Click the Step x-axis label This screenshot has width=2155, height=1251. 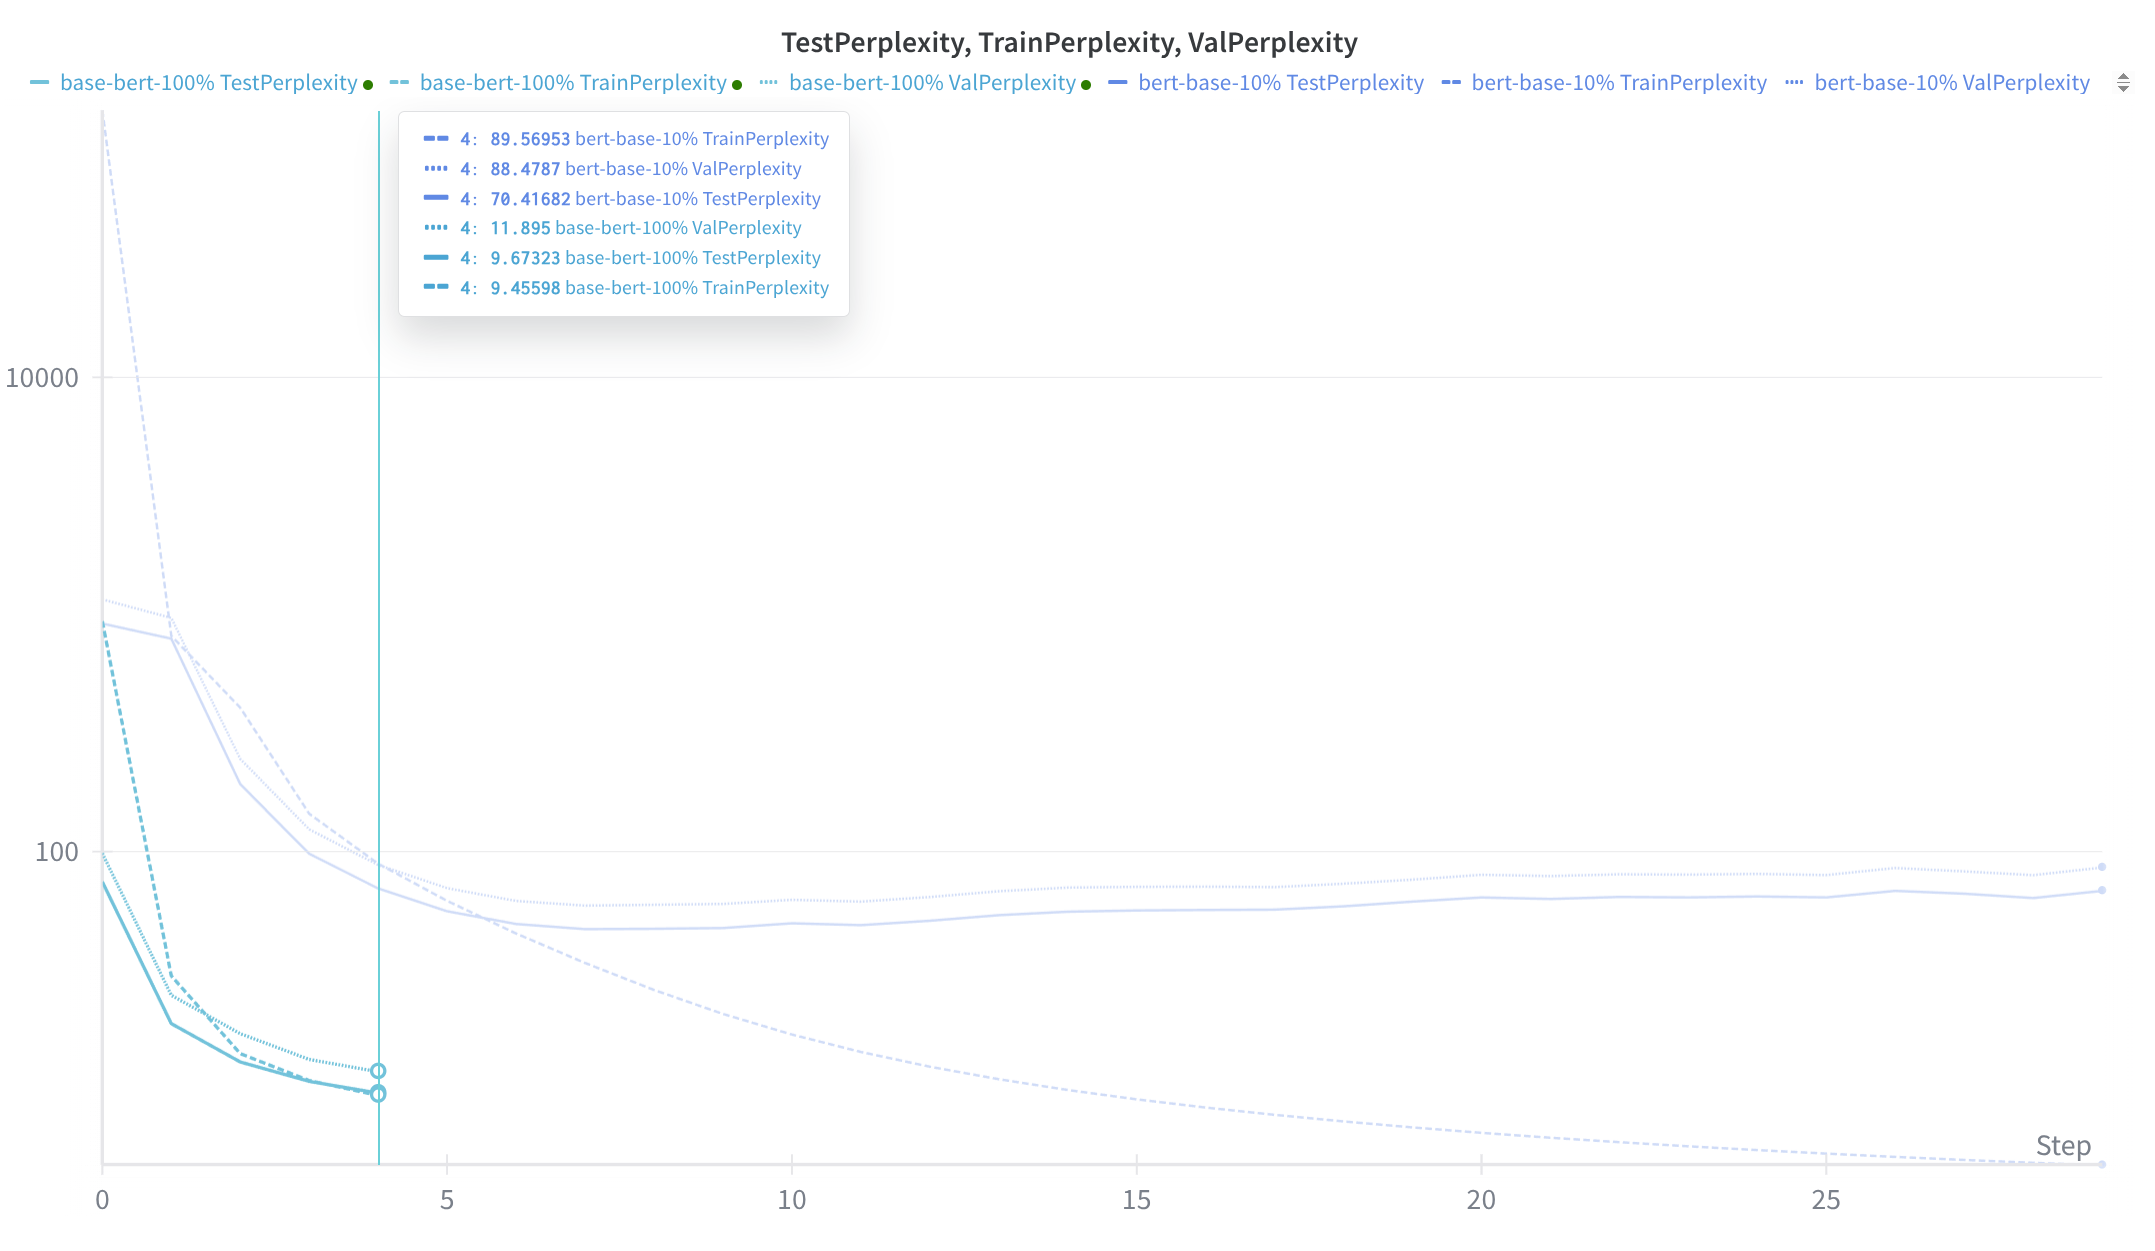(2062, 1146)
